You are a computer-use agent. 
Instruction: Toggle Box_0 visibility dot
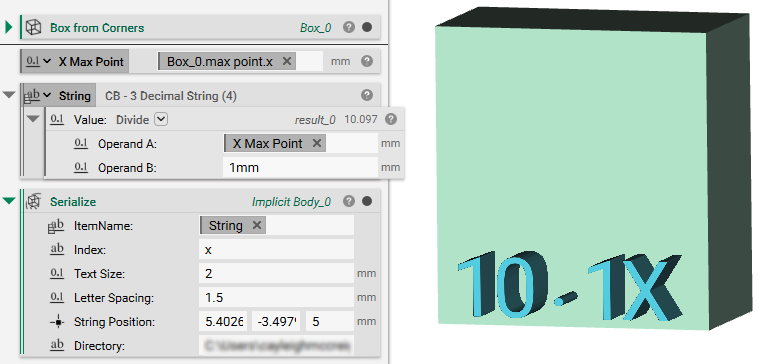(367, 28)
